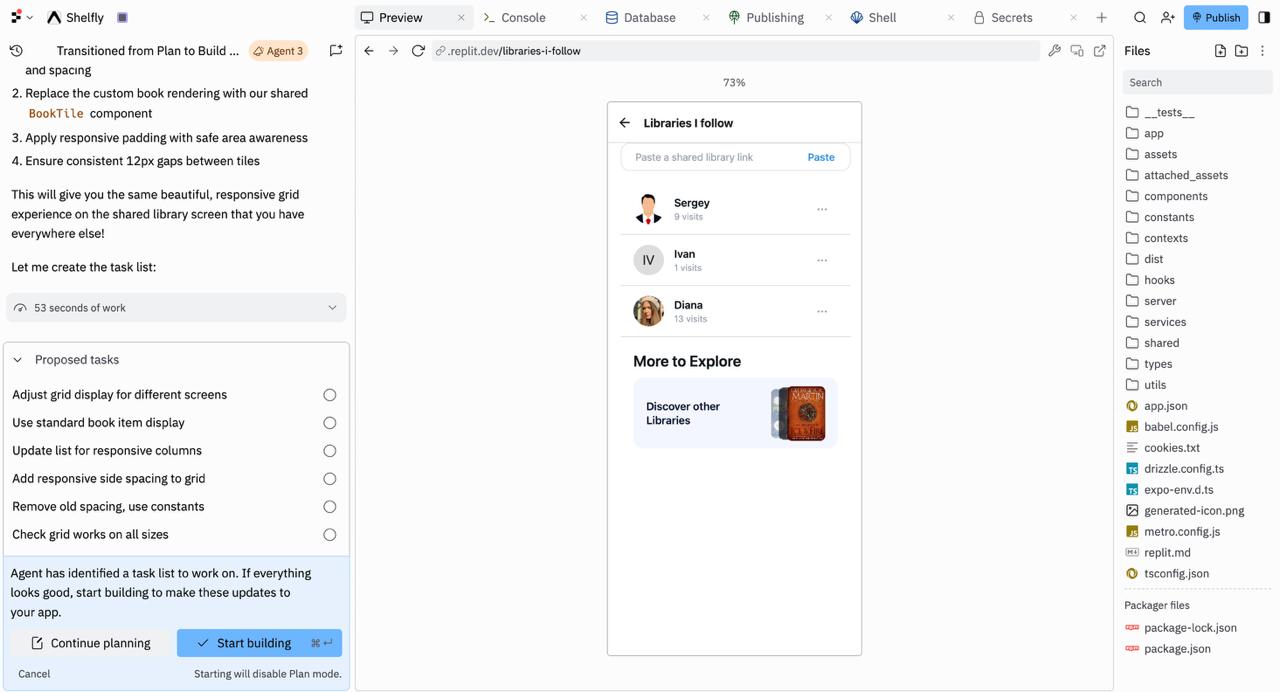Close the Database tab
This screenshot has height=692, width=1280.
[707, 18]
